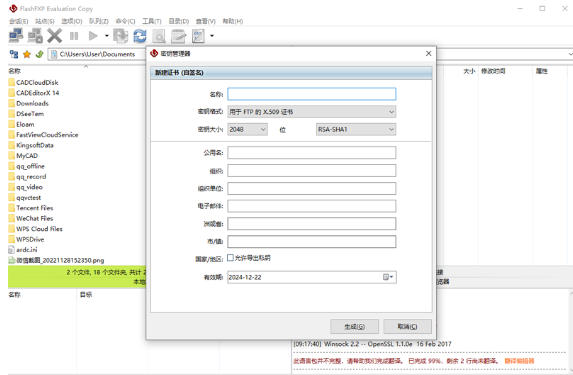The height and width of the screenshot is (375, 573).
Task: Click the CADCloudDisk folder icon
Action: 12,82
